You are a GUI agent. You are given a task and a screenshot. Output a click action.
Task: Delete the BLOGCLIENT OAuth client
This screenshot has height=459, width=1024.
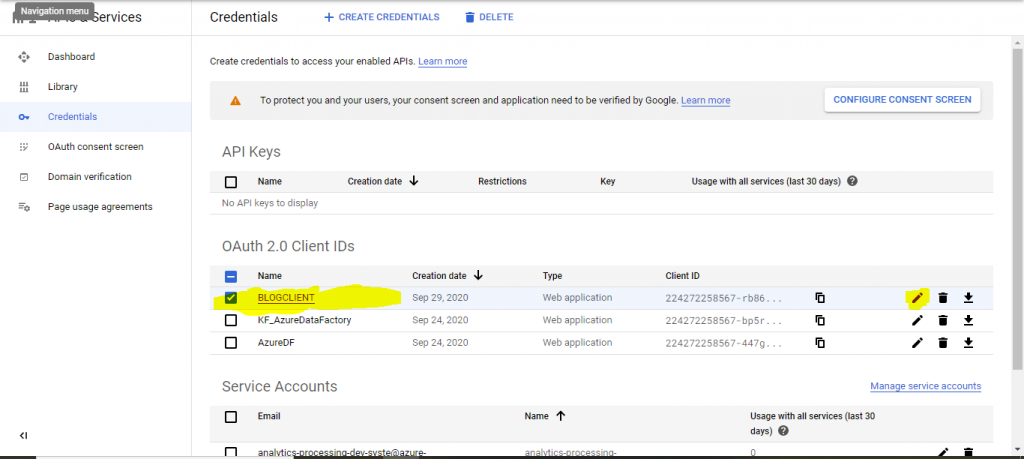point(943,298)
